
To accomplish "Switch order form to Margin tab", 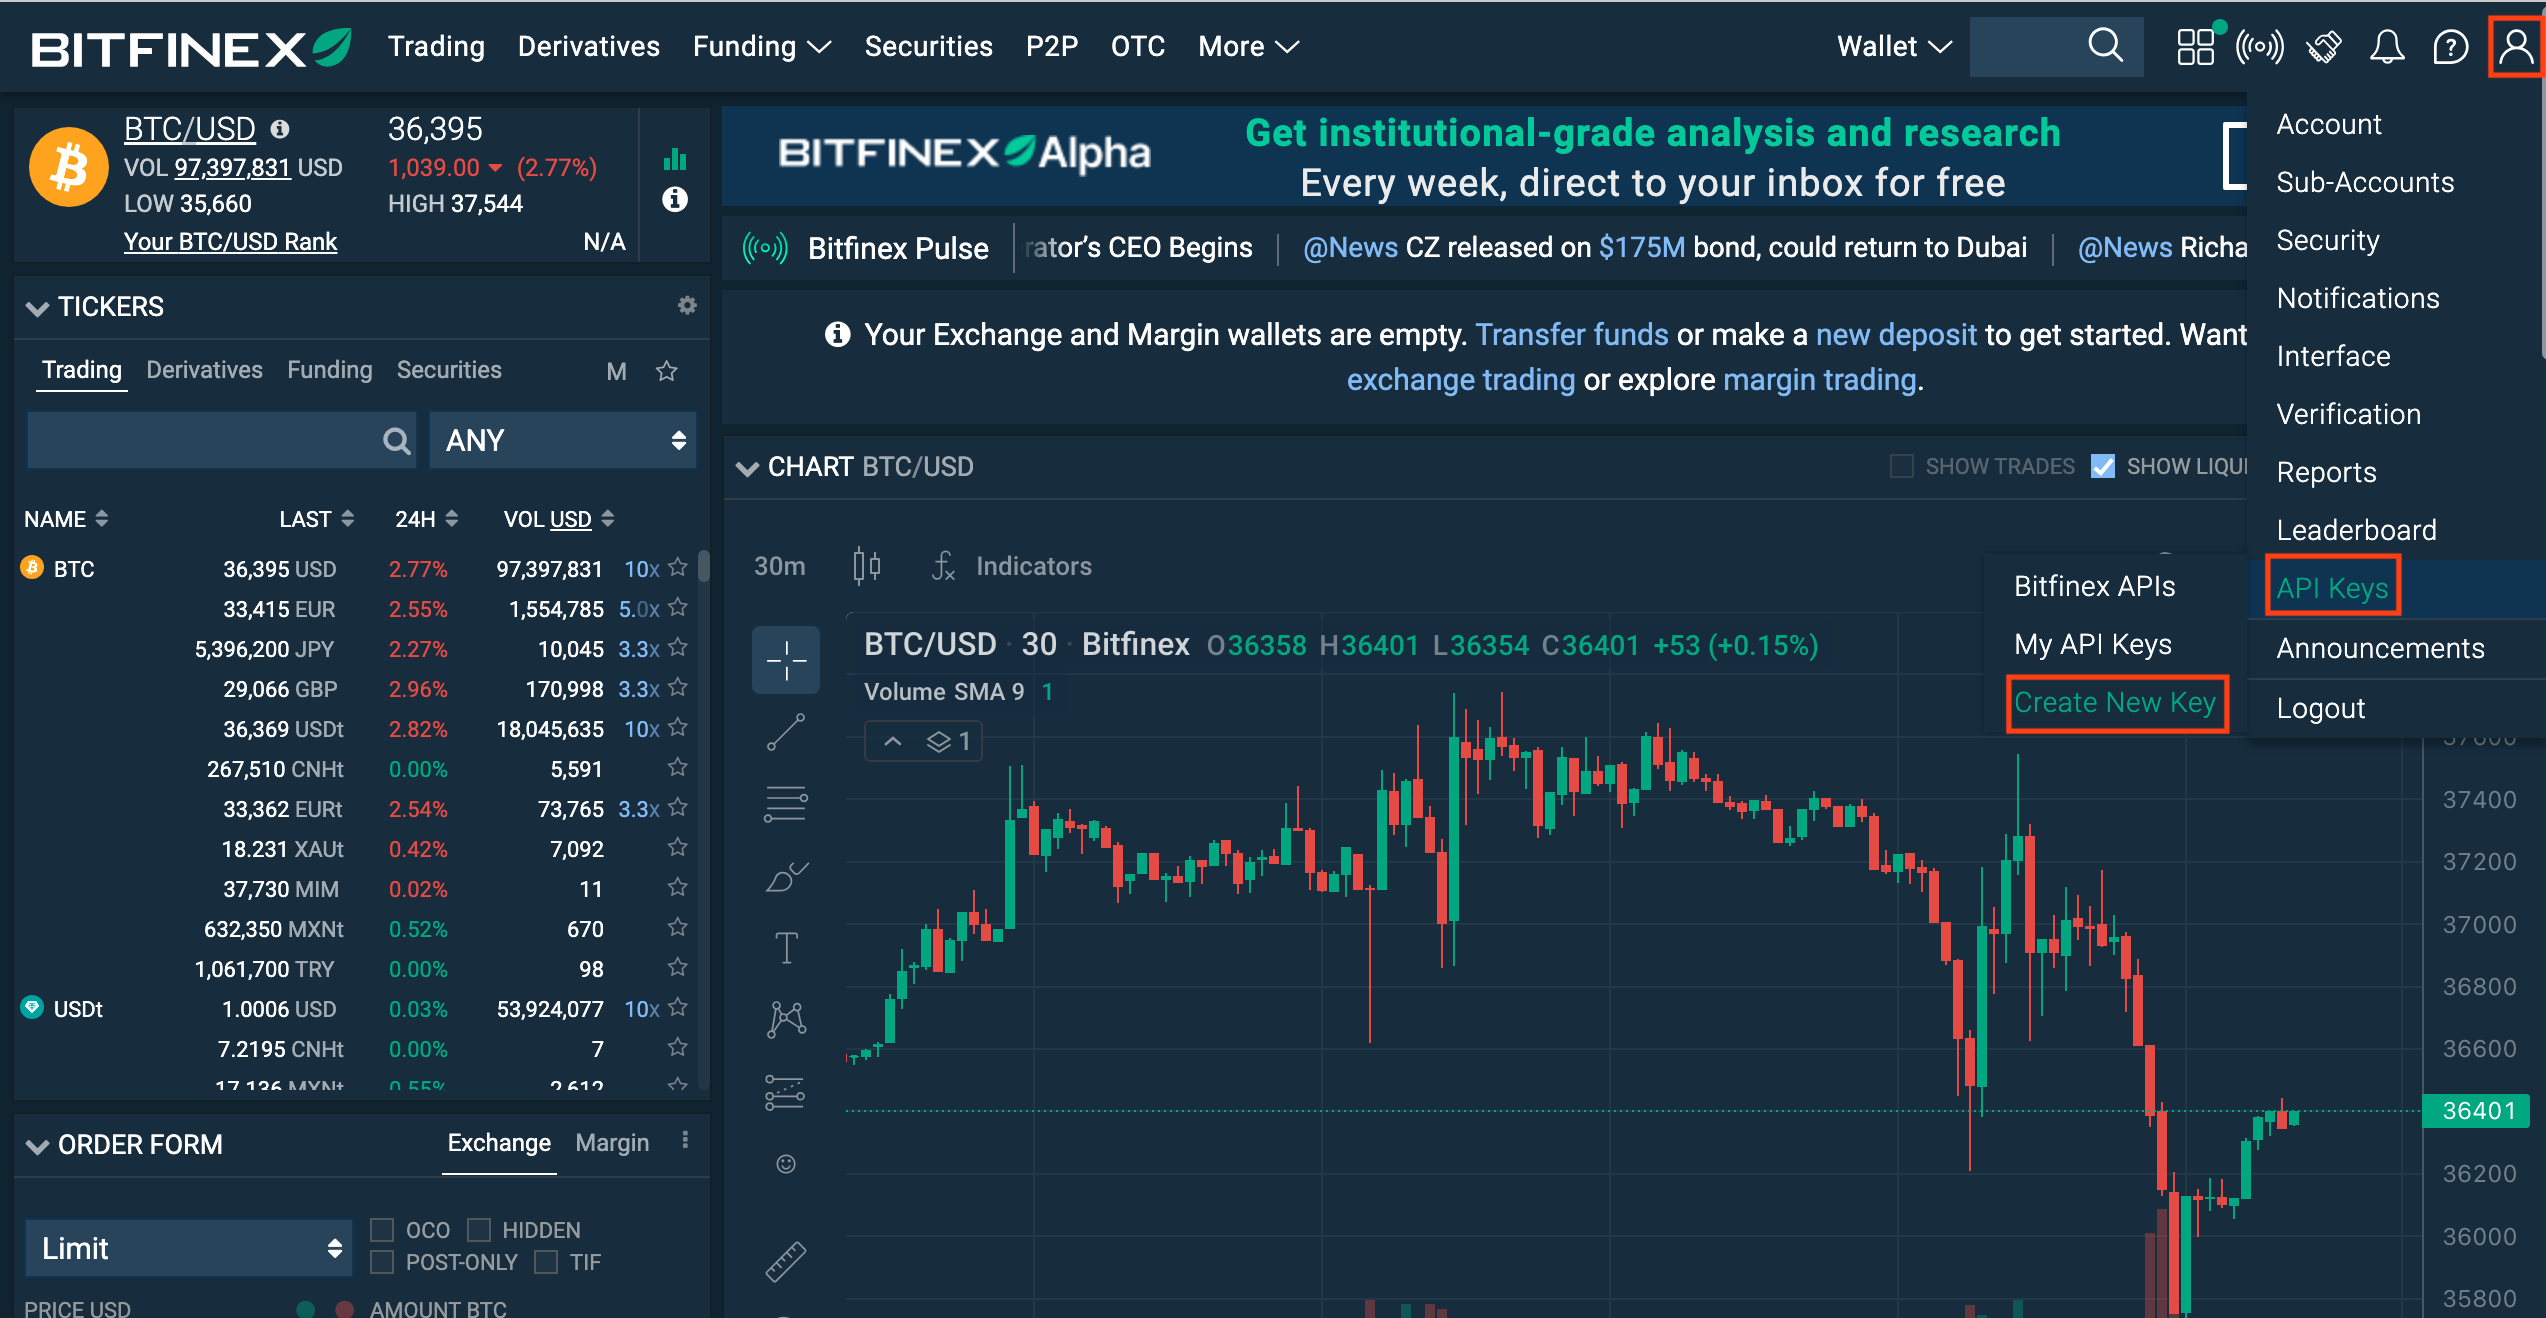I will click(x=612, y=1143).
